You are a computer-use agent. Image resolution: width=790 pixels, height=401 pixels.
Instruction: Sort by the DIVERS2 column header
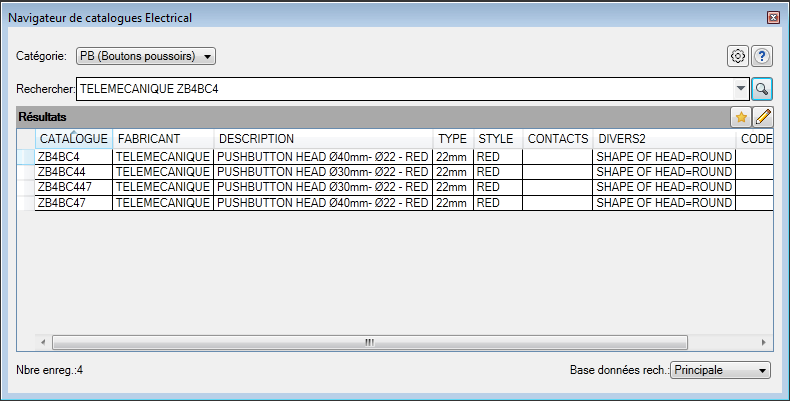tap(664, 139)
